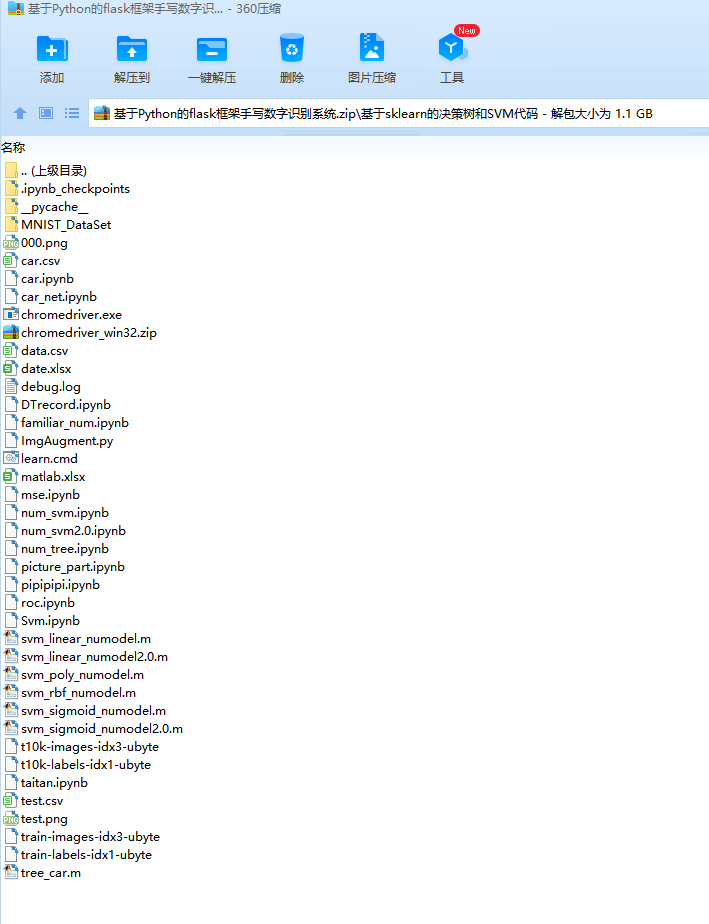Viewport: 709px width, 924px height.
Task: Select the learn.cmd script icon
Action: (11, 458)
